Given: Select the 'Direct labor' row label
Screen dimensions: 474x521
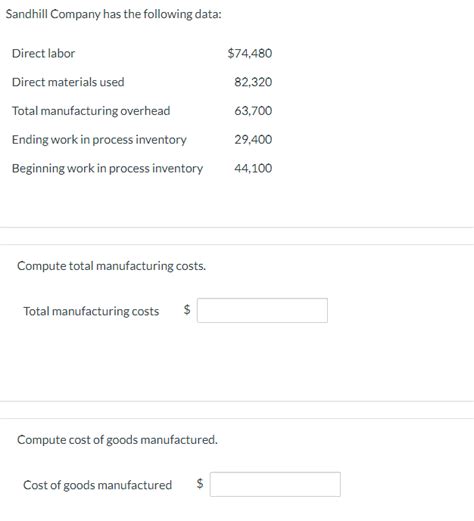Looking at the screenshot, I should tap(43, 53).
